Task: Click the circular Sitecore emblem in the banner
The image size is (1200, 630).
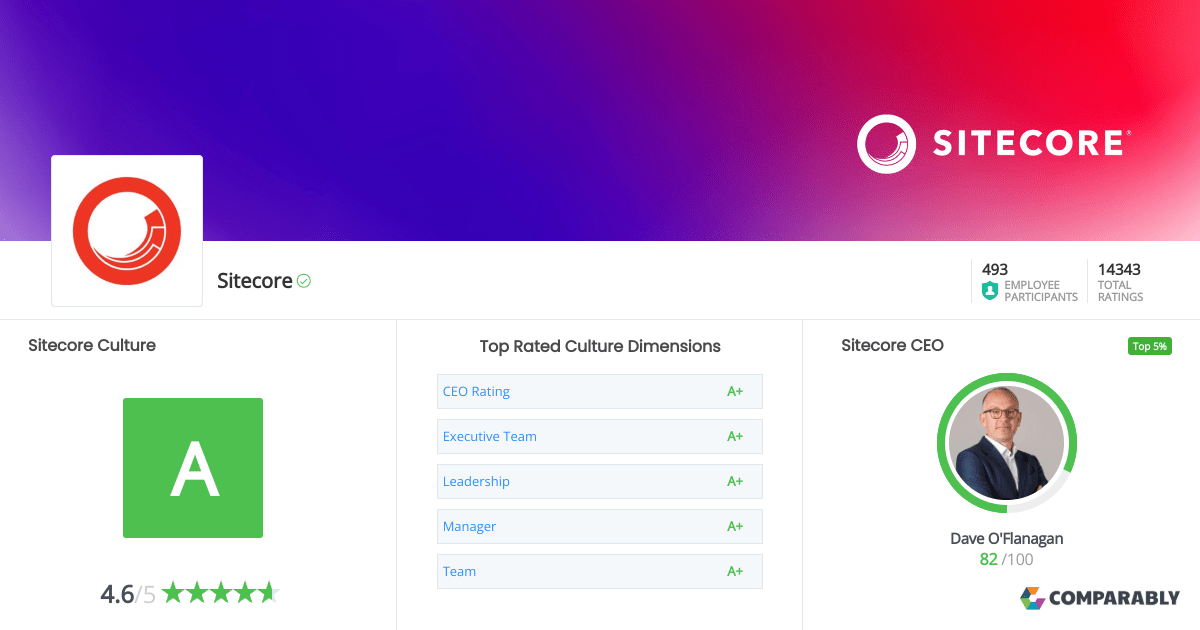Action: (x=886, y=143)
